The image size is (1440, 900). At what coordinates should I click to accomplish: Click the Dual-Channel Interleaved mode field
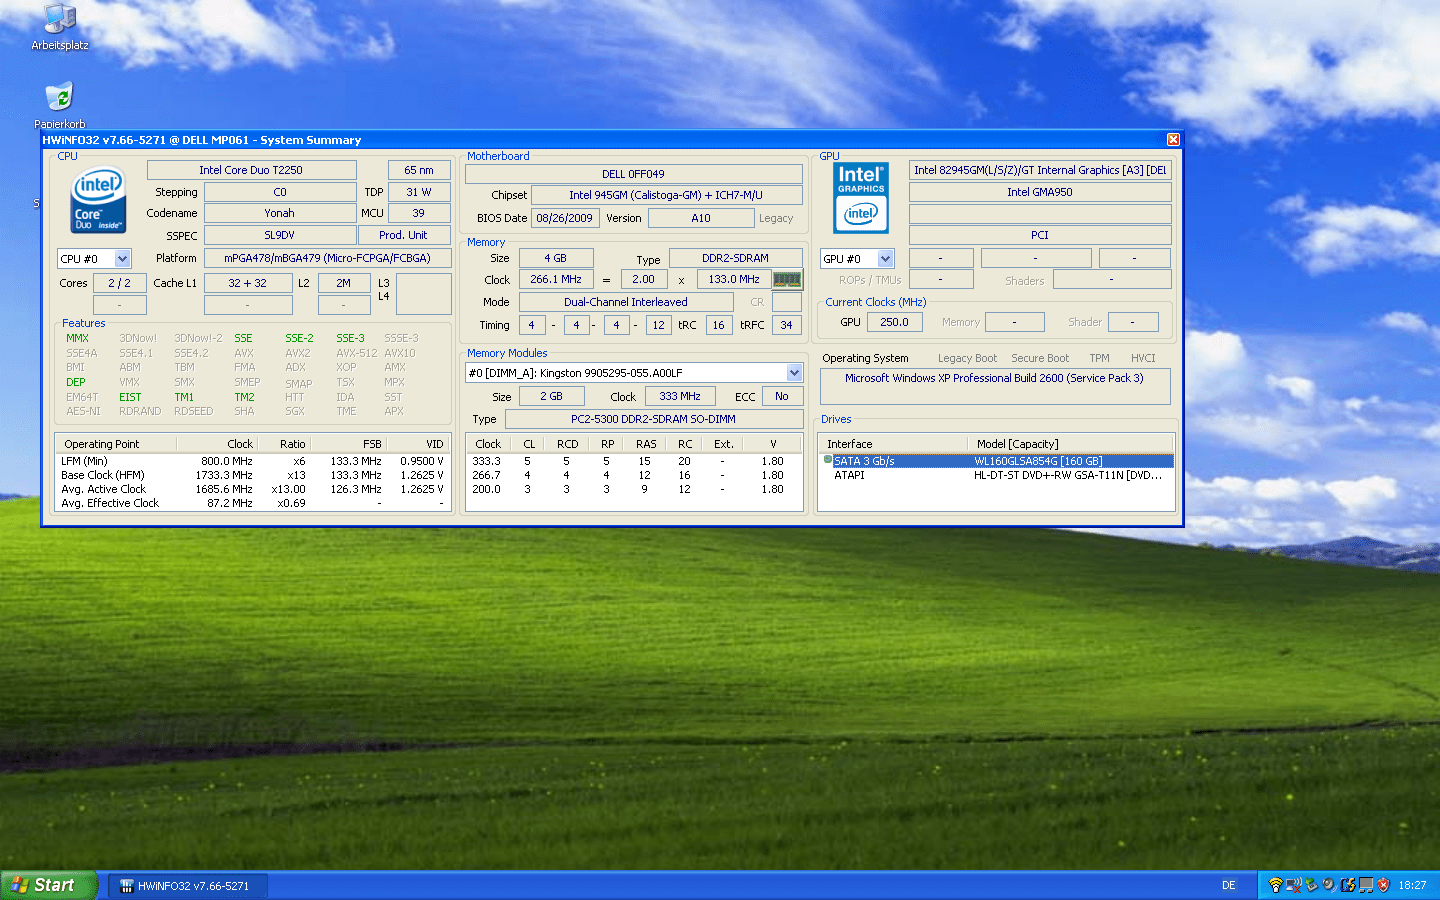coord(626,302)
